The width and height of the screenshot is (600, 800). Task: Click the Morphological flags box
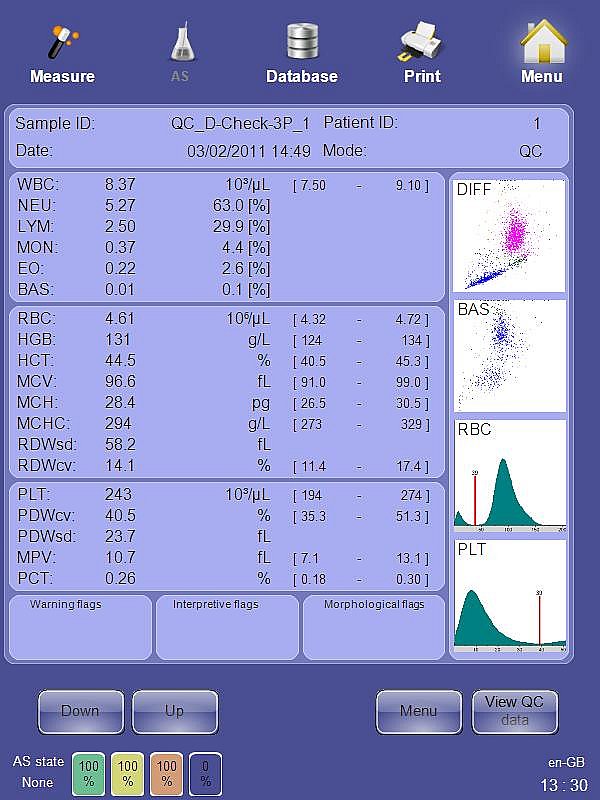pyautogui.click(x=374, y=628)
